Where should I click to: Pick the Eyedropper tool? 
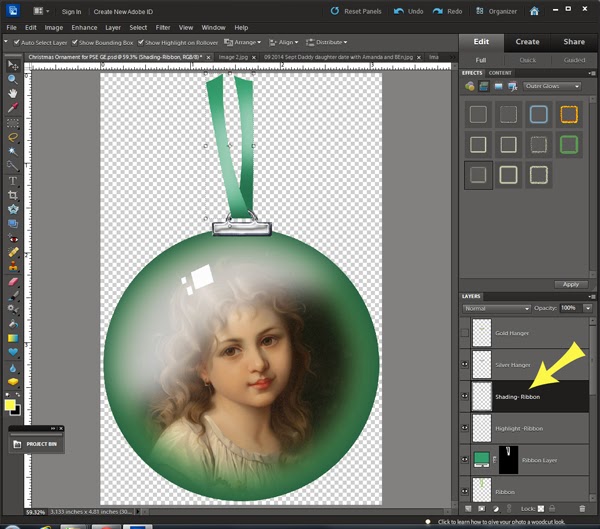click(x=12, y=107)
